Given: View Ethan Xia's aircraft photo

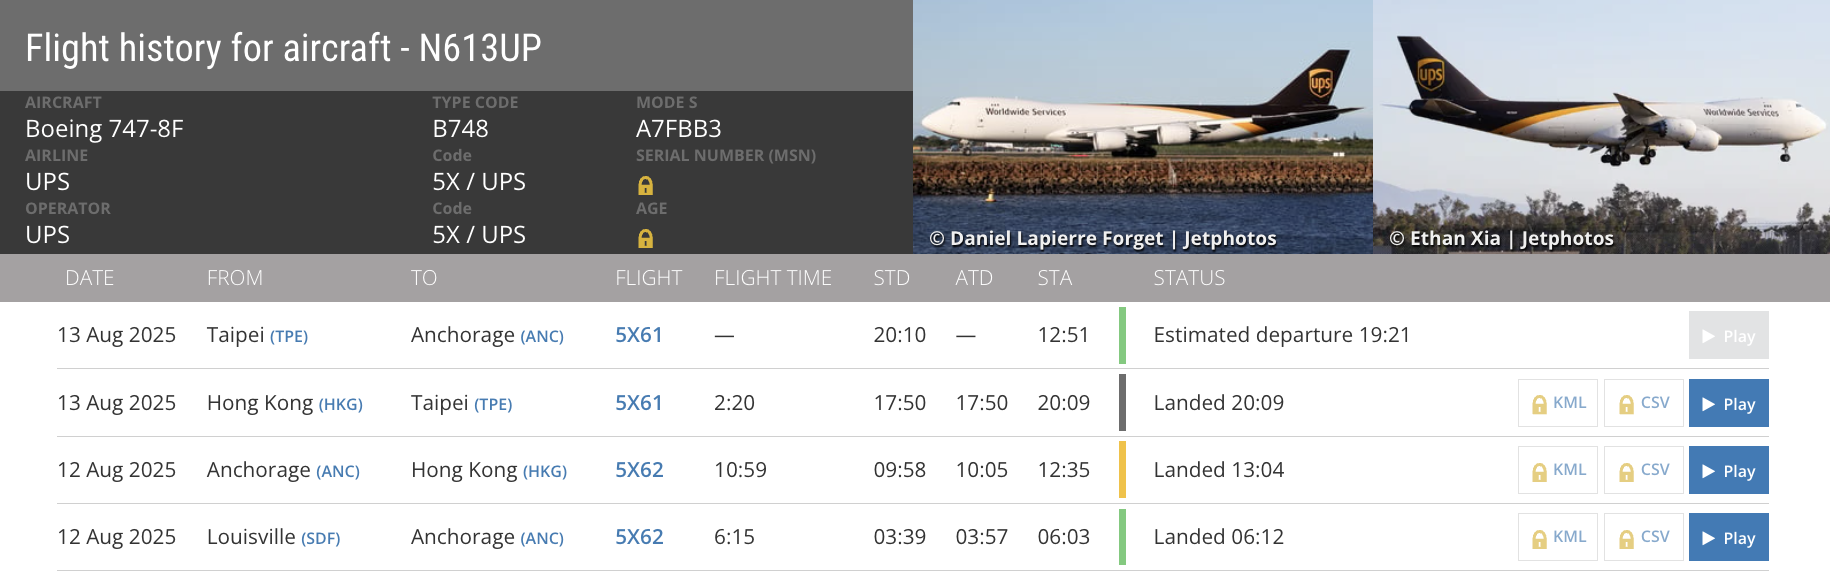Looking at the screenshot, I should [1601, 127].
